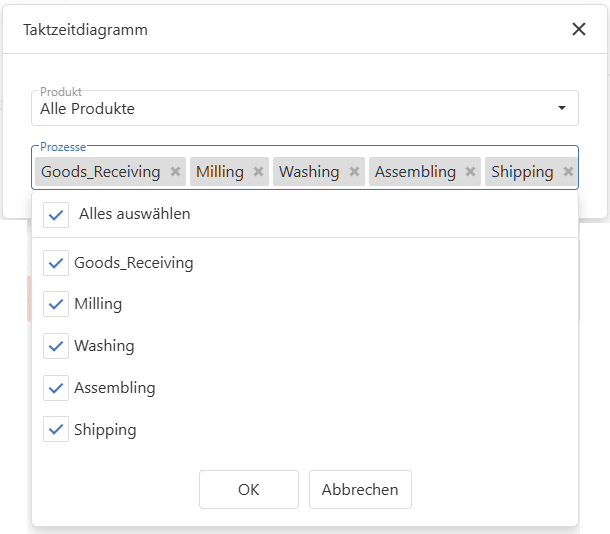Remove the Milling chip
This screenshot has height=534, width=610.
click(x=258, y=172)
